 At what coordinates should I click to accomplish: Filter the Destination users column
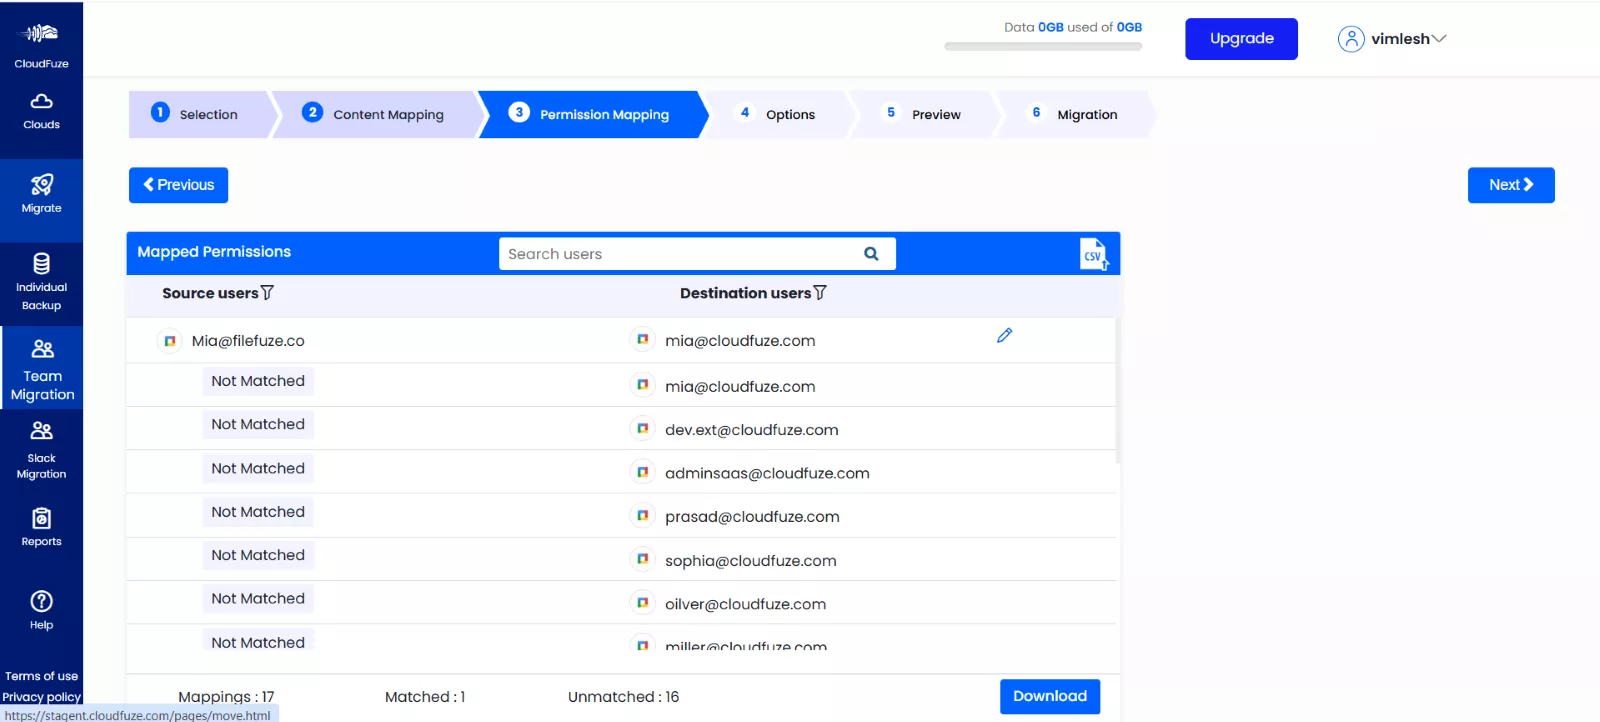point(820,293)
